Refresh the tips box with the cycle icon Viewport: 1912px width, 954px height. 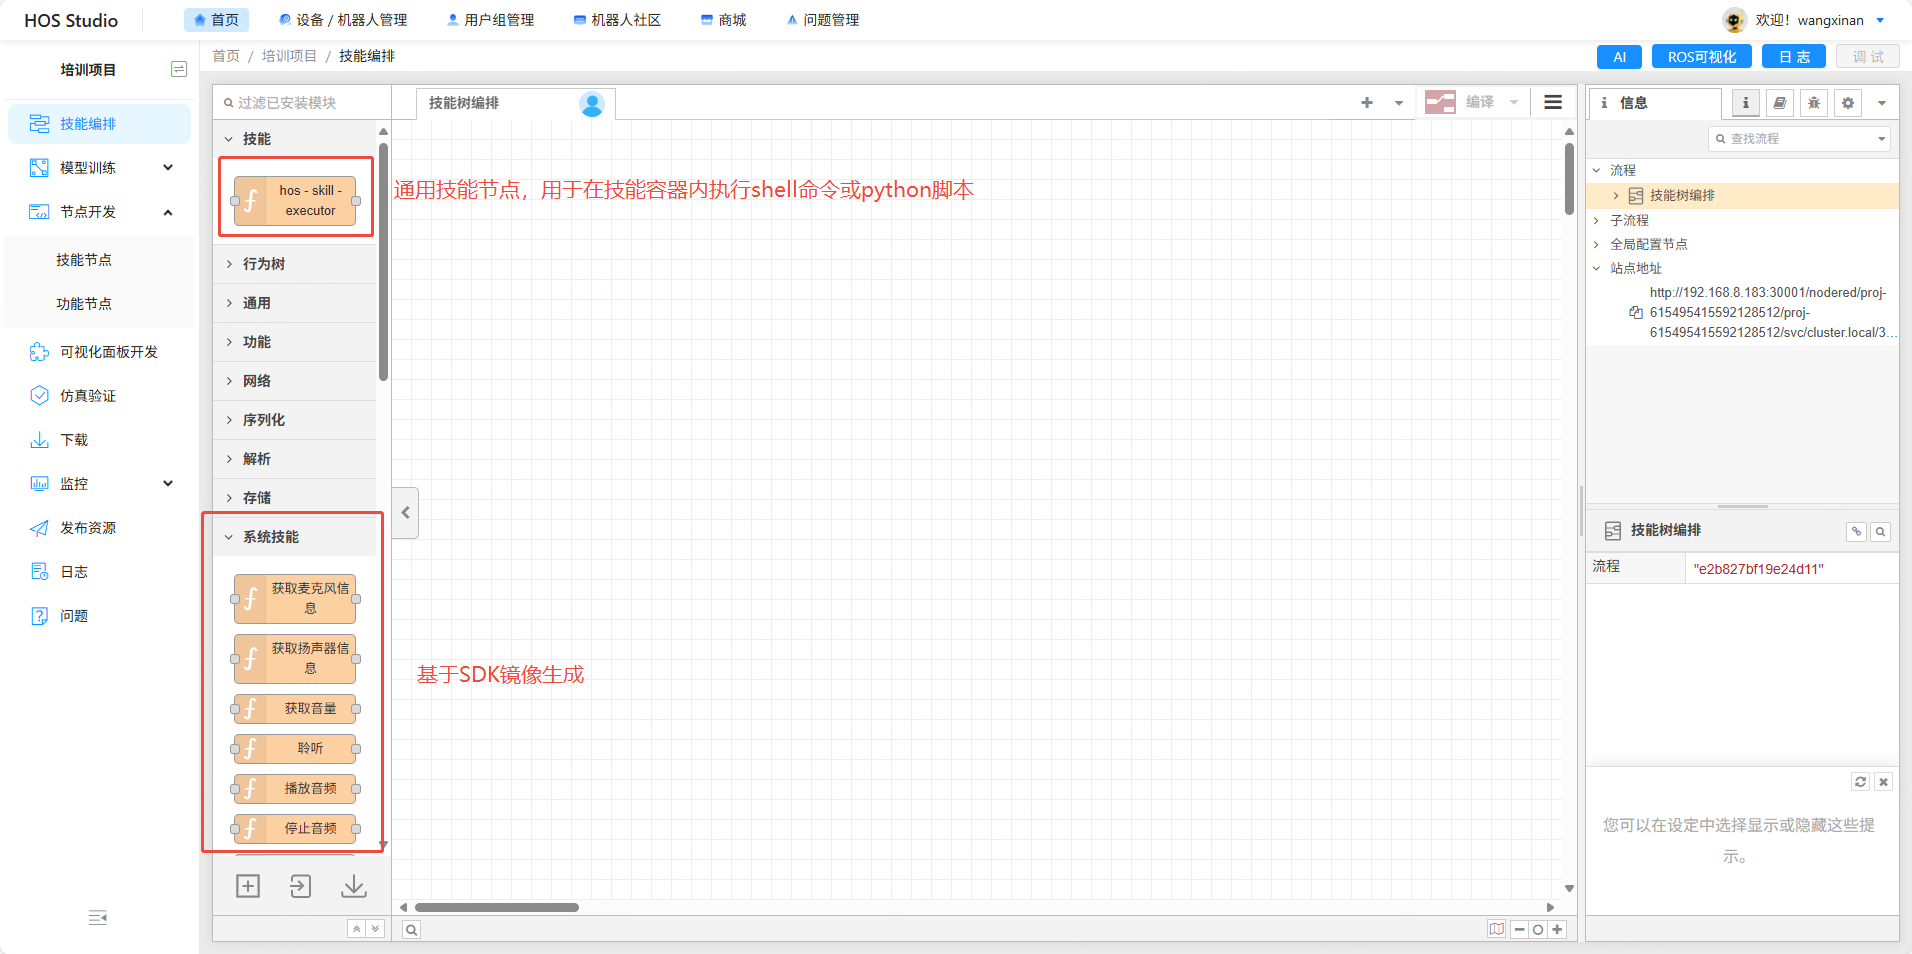click(1860, 782)
